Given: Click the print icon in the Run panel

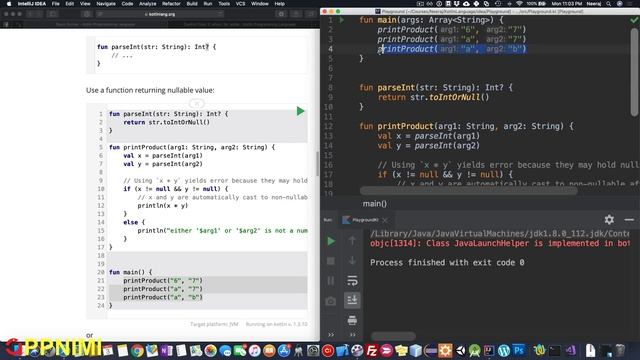Looking at the screenshot, I should tap(352, 320).
